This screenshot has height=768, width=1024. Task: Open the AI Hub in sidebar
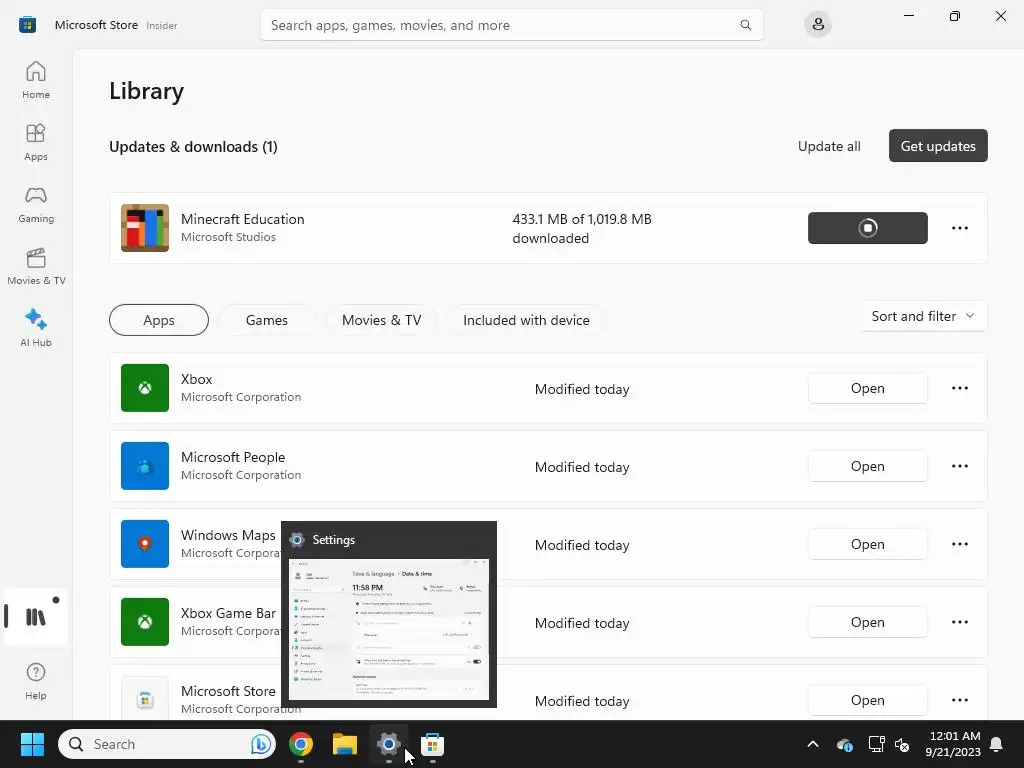tap(36, 328)
